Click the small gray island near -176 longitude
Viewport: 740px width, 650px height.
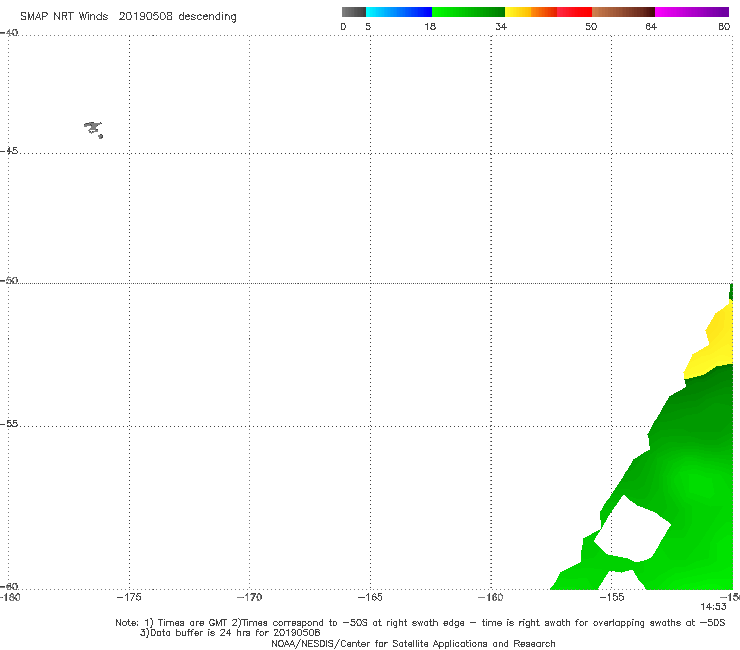tap(93, 129)
